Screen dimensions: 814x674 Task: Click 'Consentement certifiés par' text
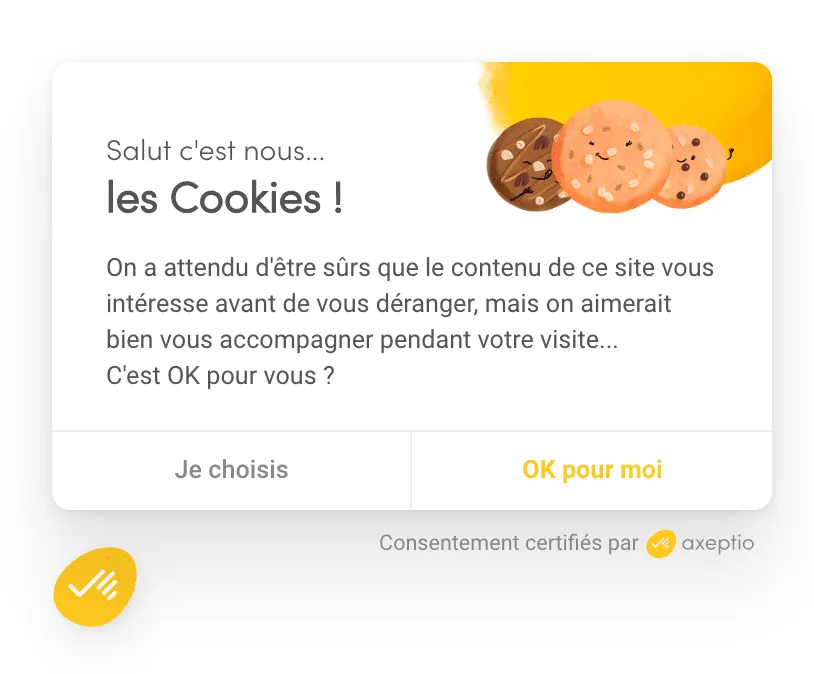pos(509,543)
